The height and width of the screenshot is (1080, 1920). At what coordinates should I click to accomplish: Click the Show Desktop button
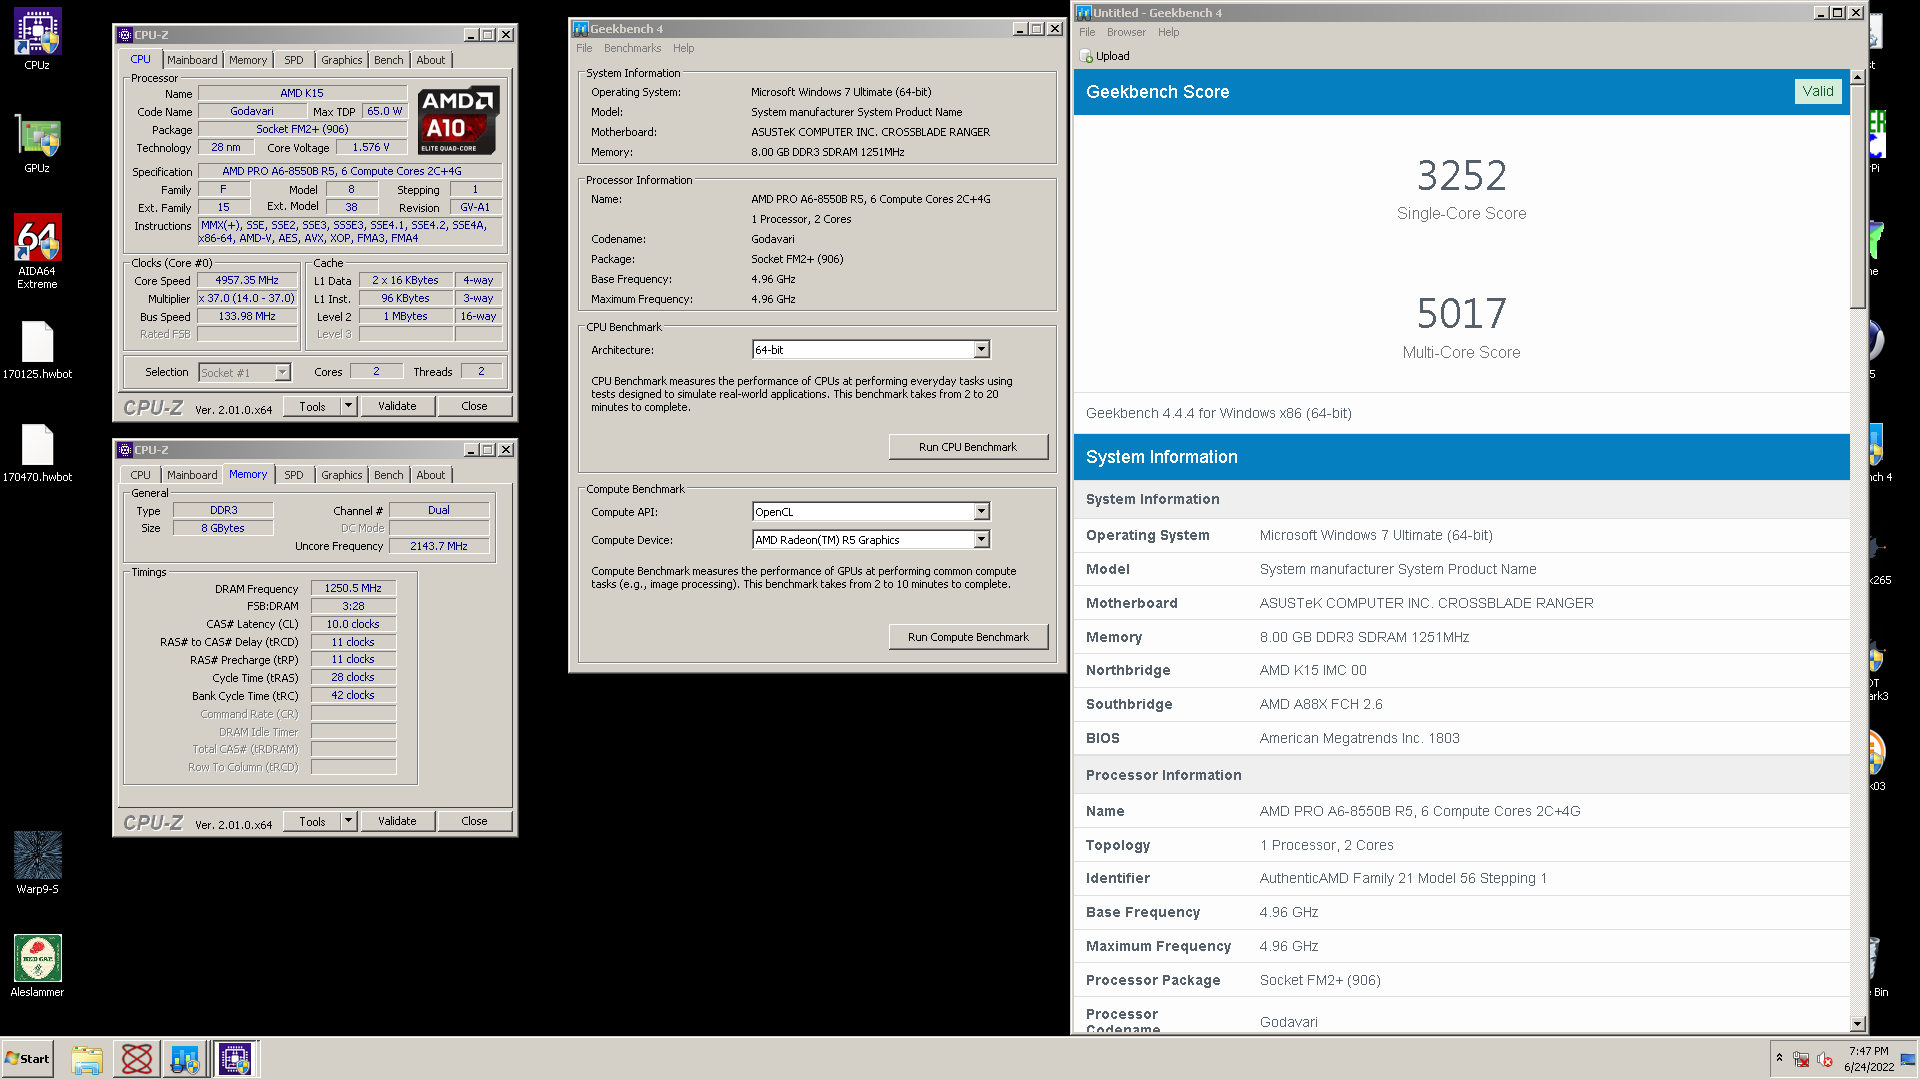click(x=1908, y=1059)
